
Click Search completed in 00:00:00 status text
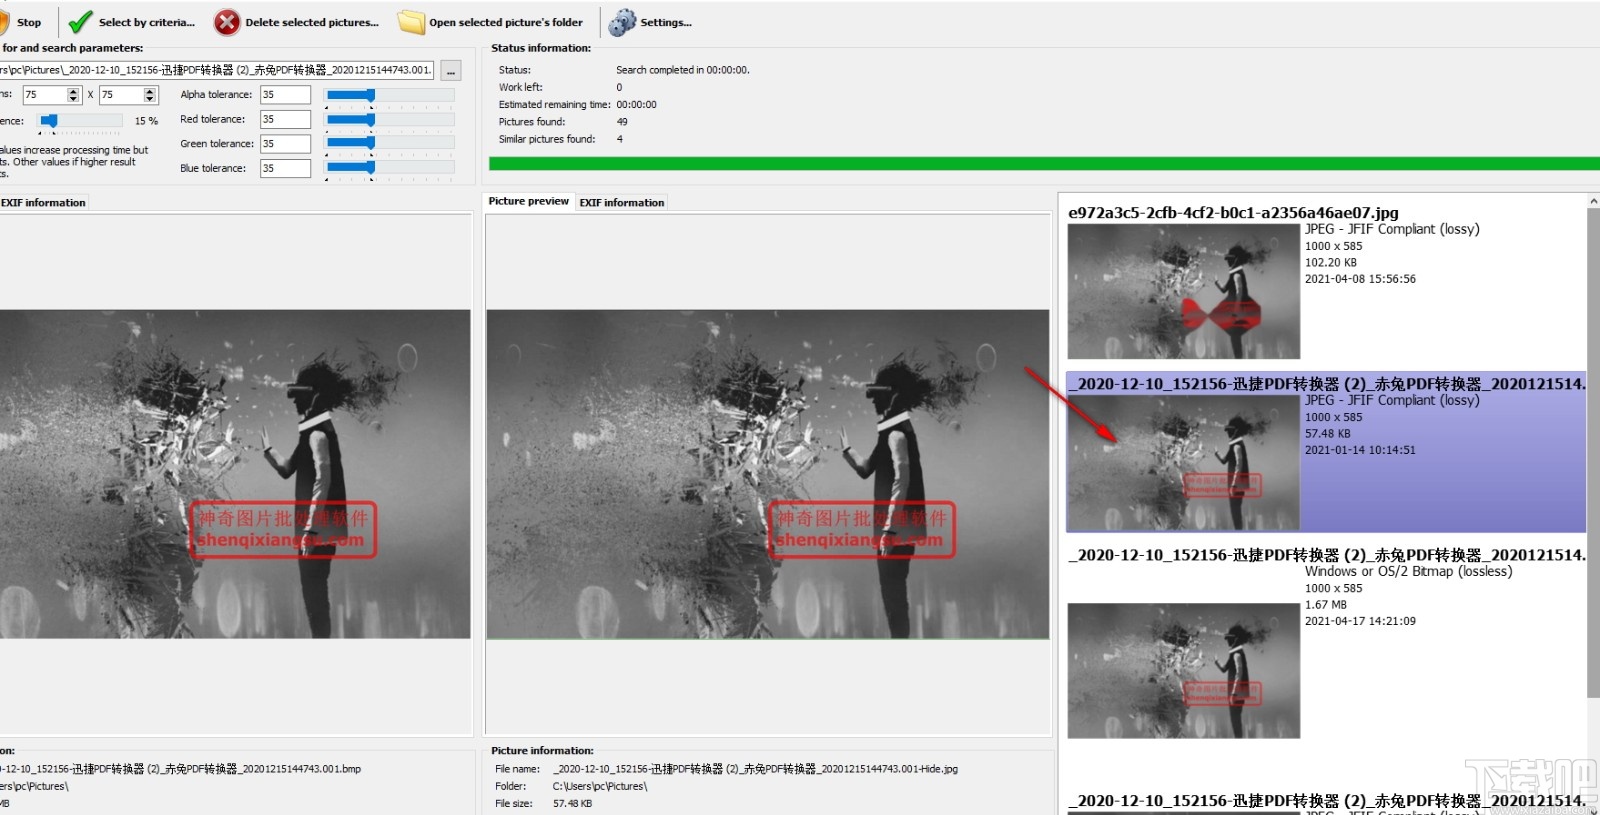pyautogui.click(x=683, y=70)
